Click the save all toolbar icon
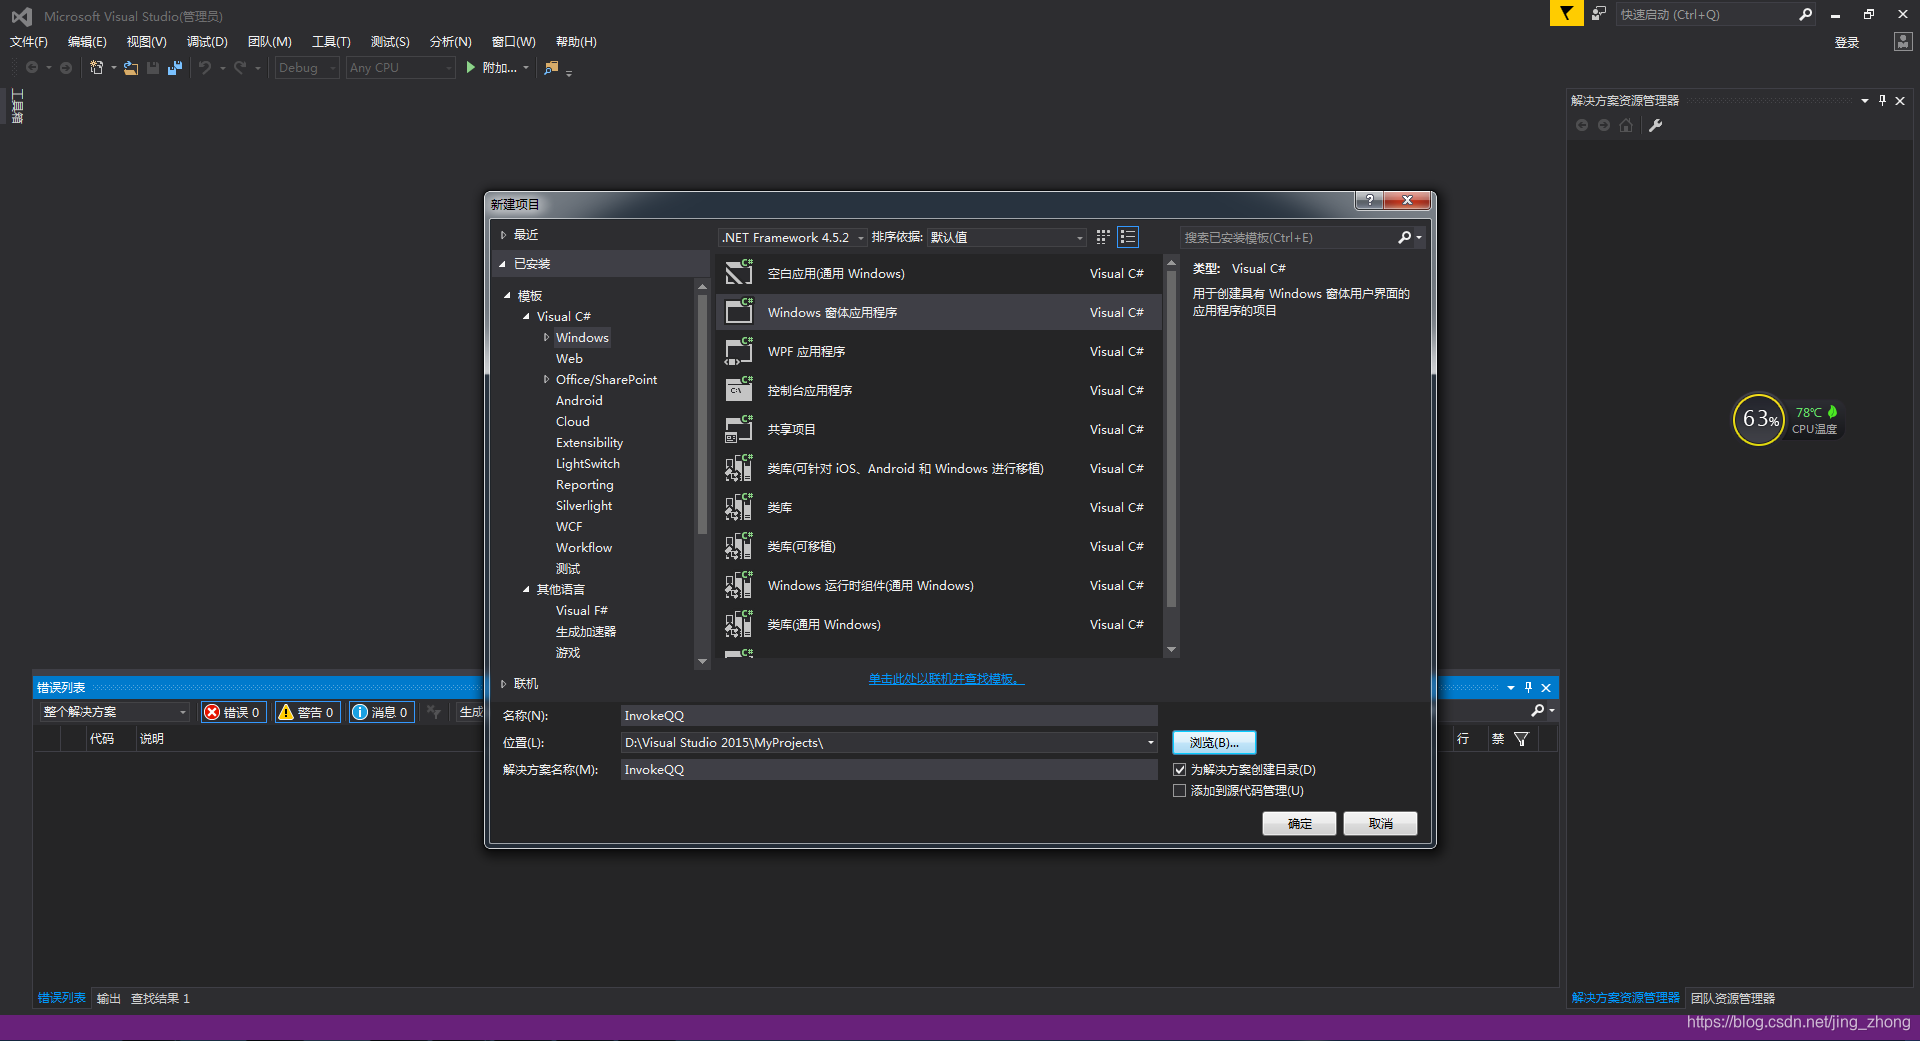This screenshot has width=1920, height=1041. [x=175, y=68]
